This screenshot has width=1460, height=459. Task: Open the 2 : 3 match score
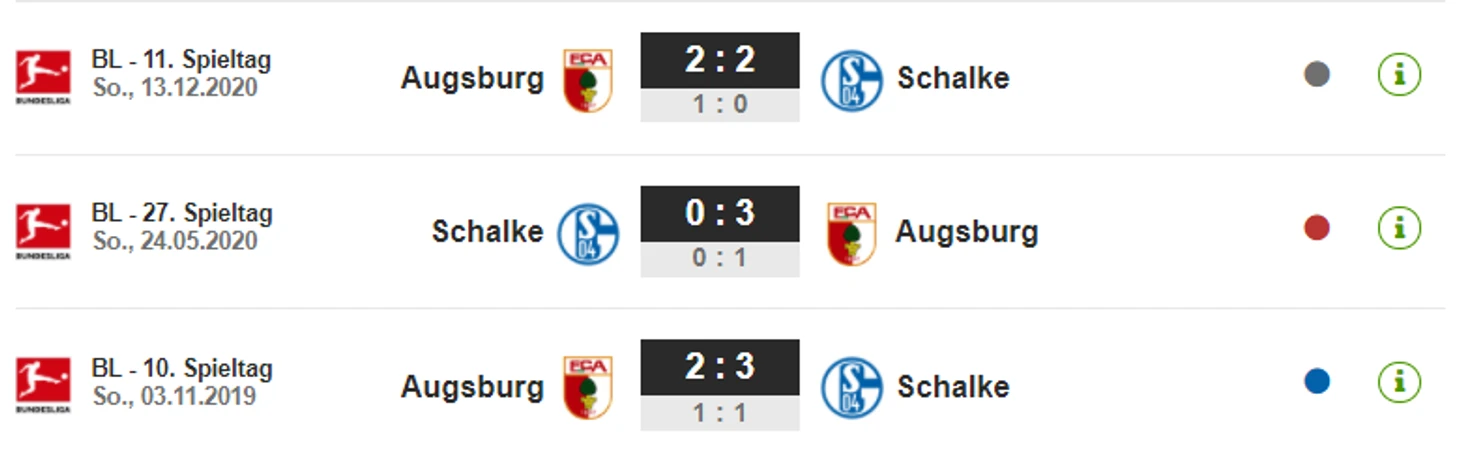[719, 367]
